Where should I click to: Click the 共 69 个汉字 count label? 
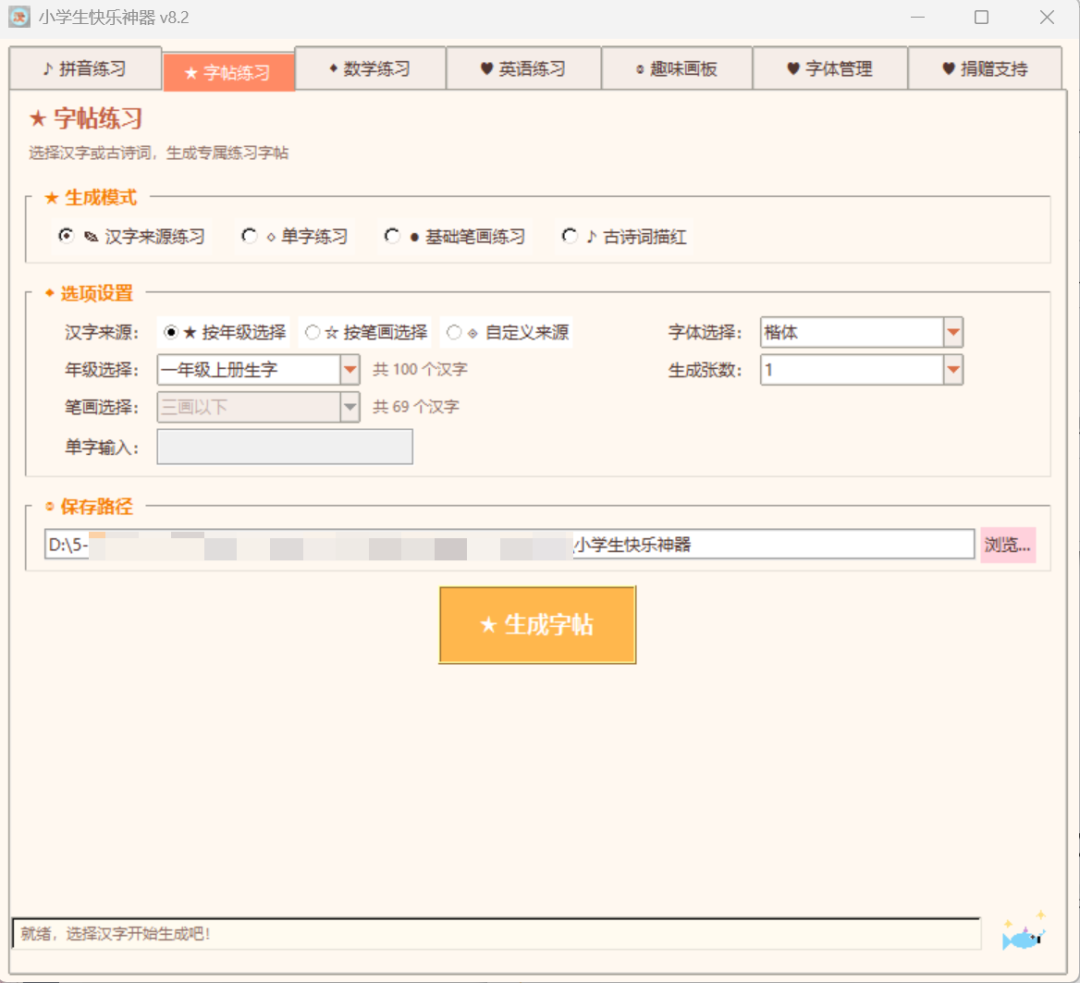tap(416, 407)
